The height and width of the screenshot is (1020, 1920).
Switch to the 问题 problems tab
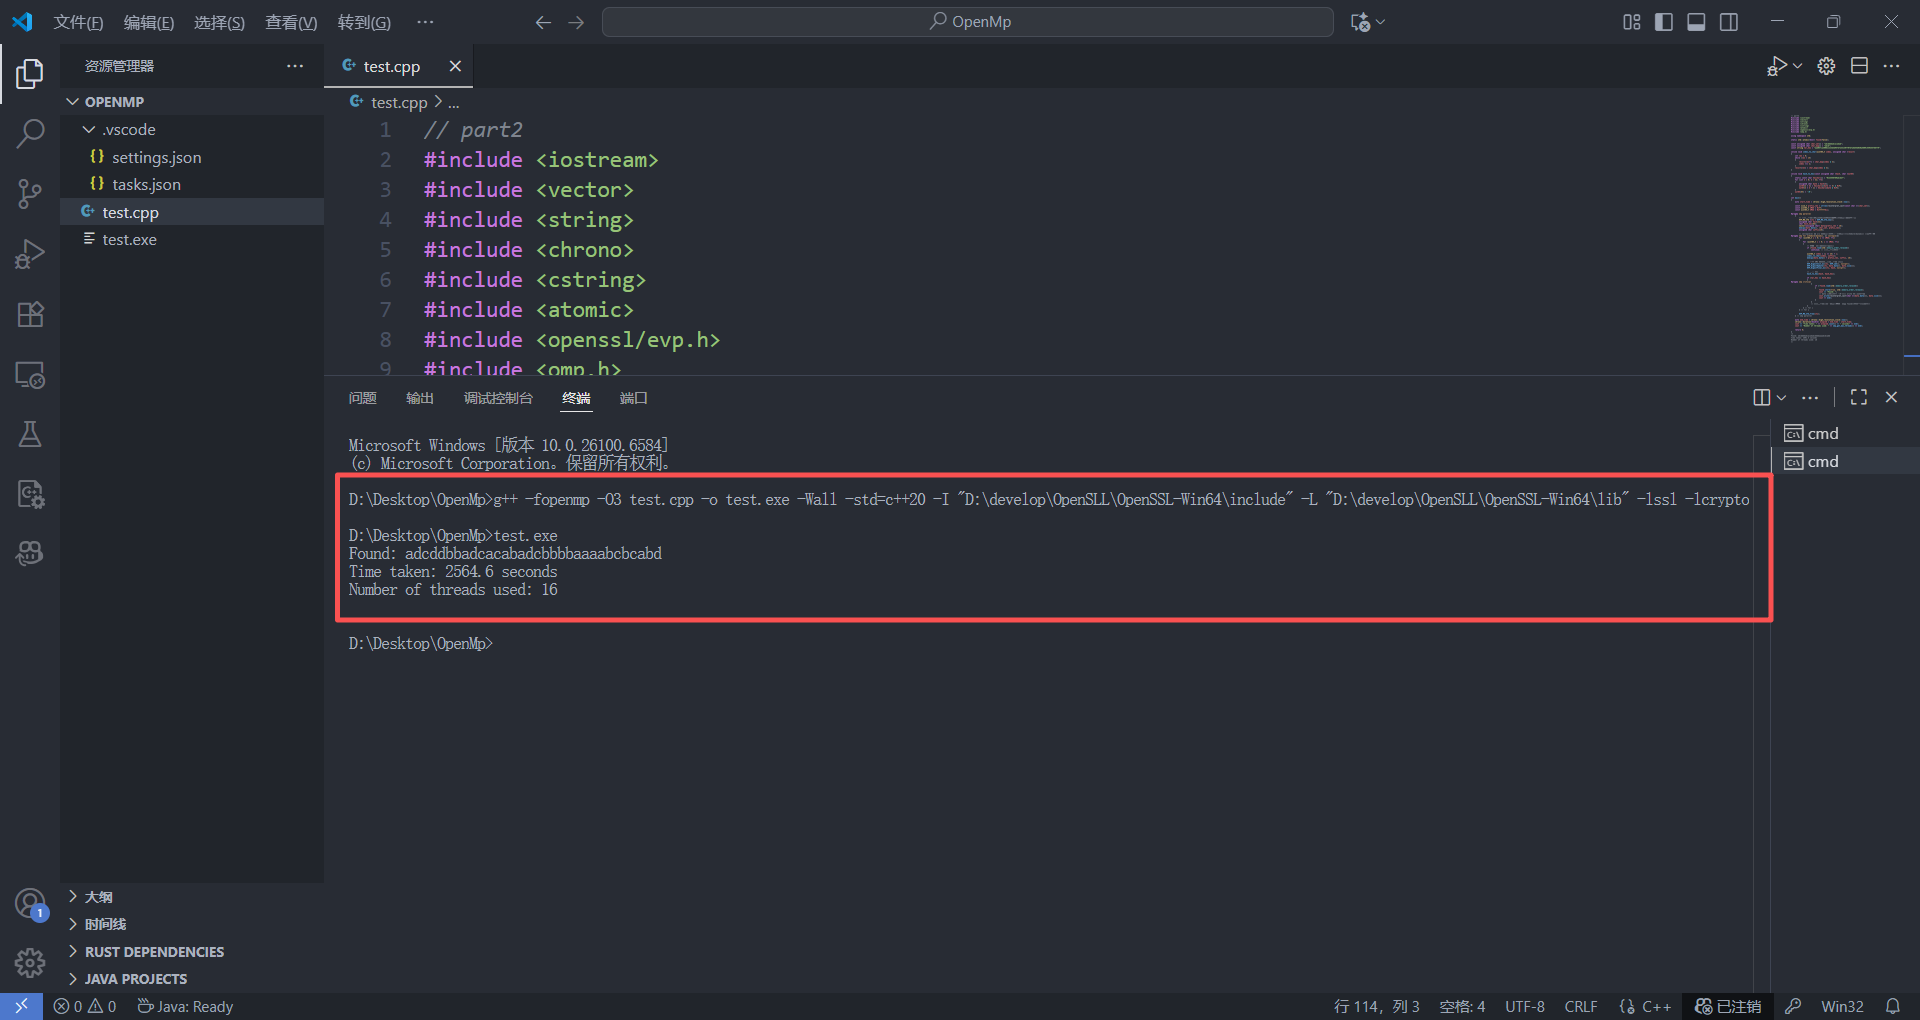point(362,398)
